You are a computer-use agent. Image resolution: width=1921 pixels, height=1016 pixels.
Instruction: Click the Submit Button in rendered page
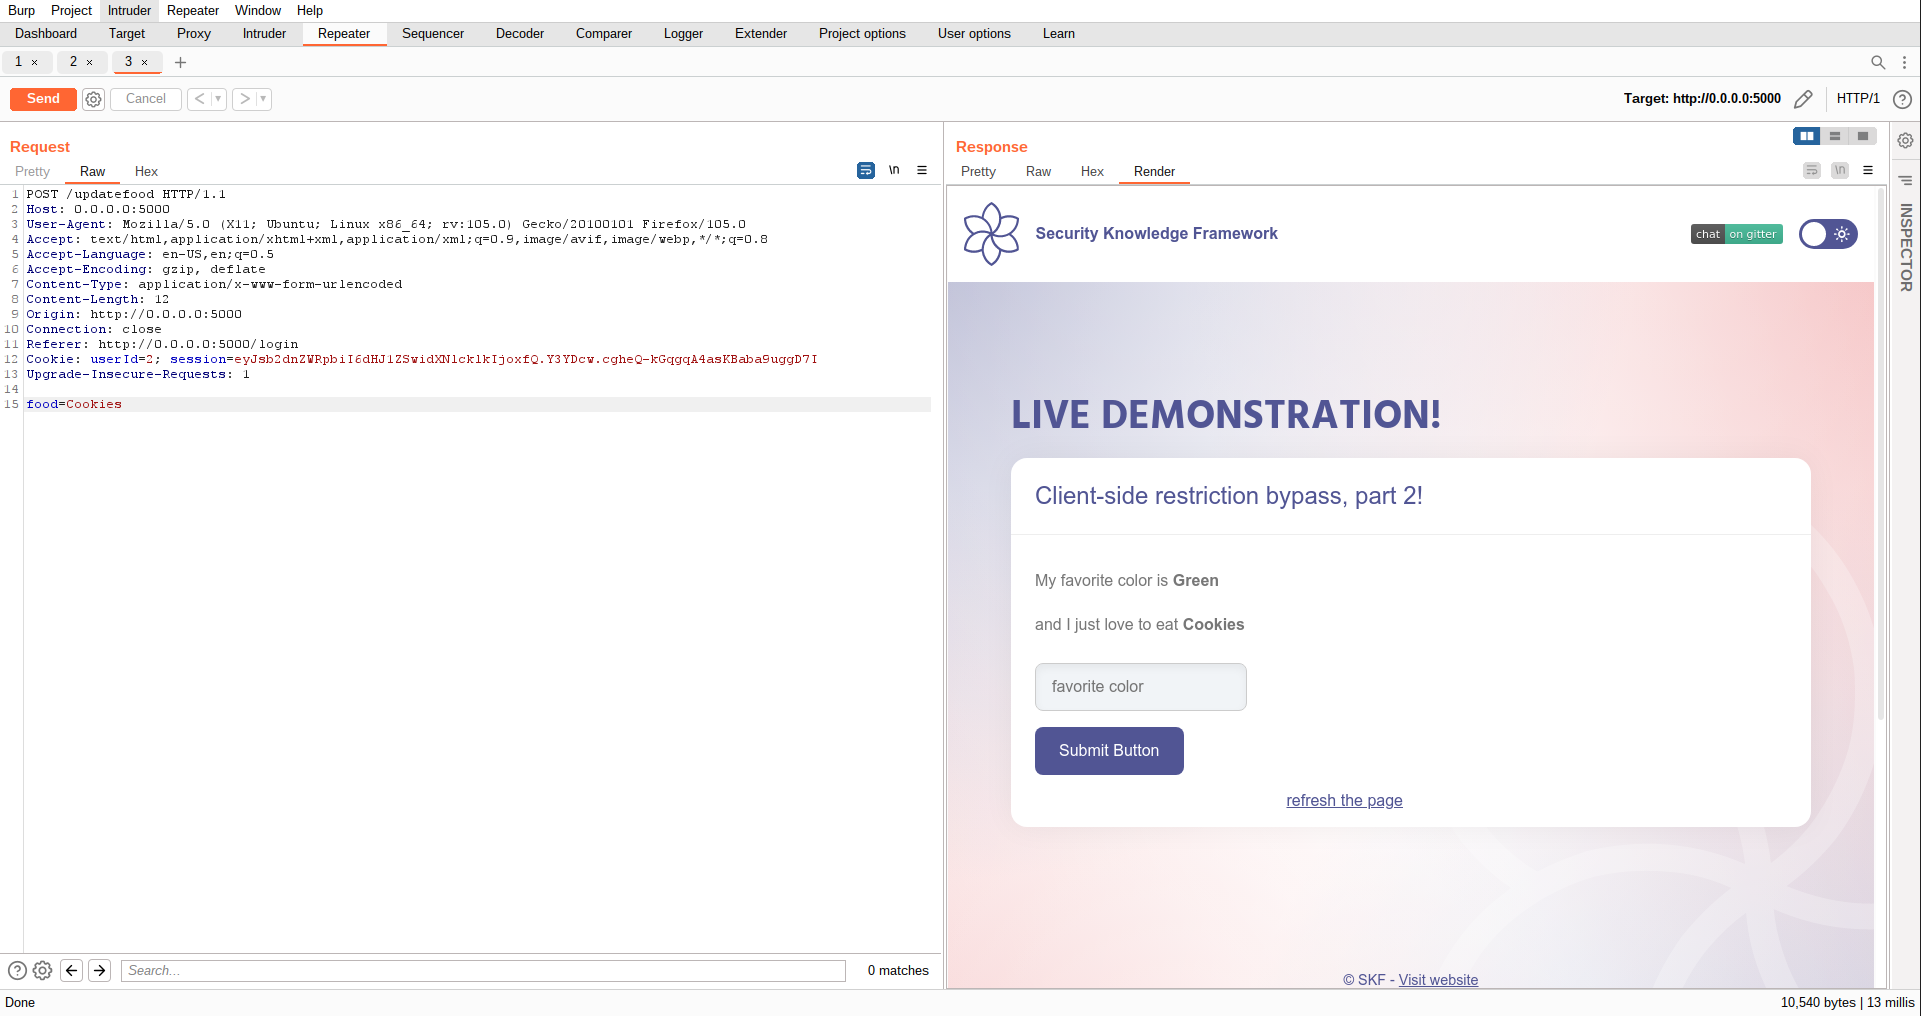click(x=1109, y=751)
